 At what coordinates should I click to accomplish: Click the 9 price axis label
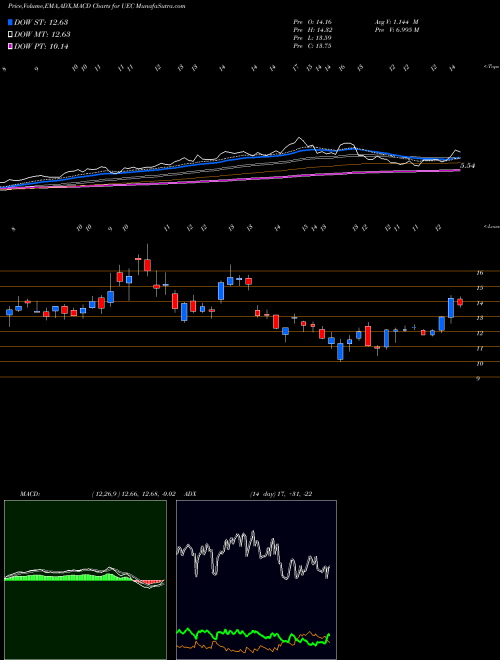click(478, 379)
